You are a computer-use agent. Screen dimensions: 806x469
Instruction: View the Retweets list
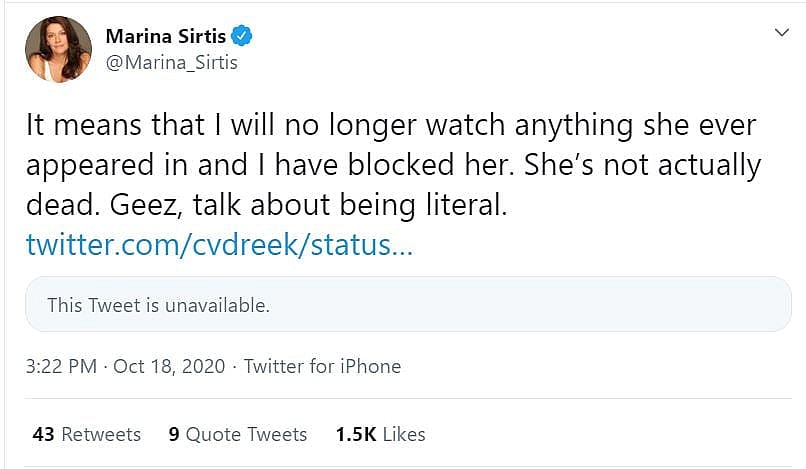[x=101, y=434]
